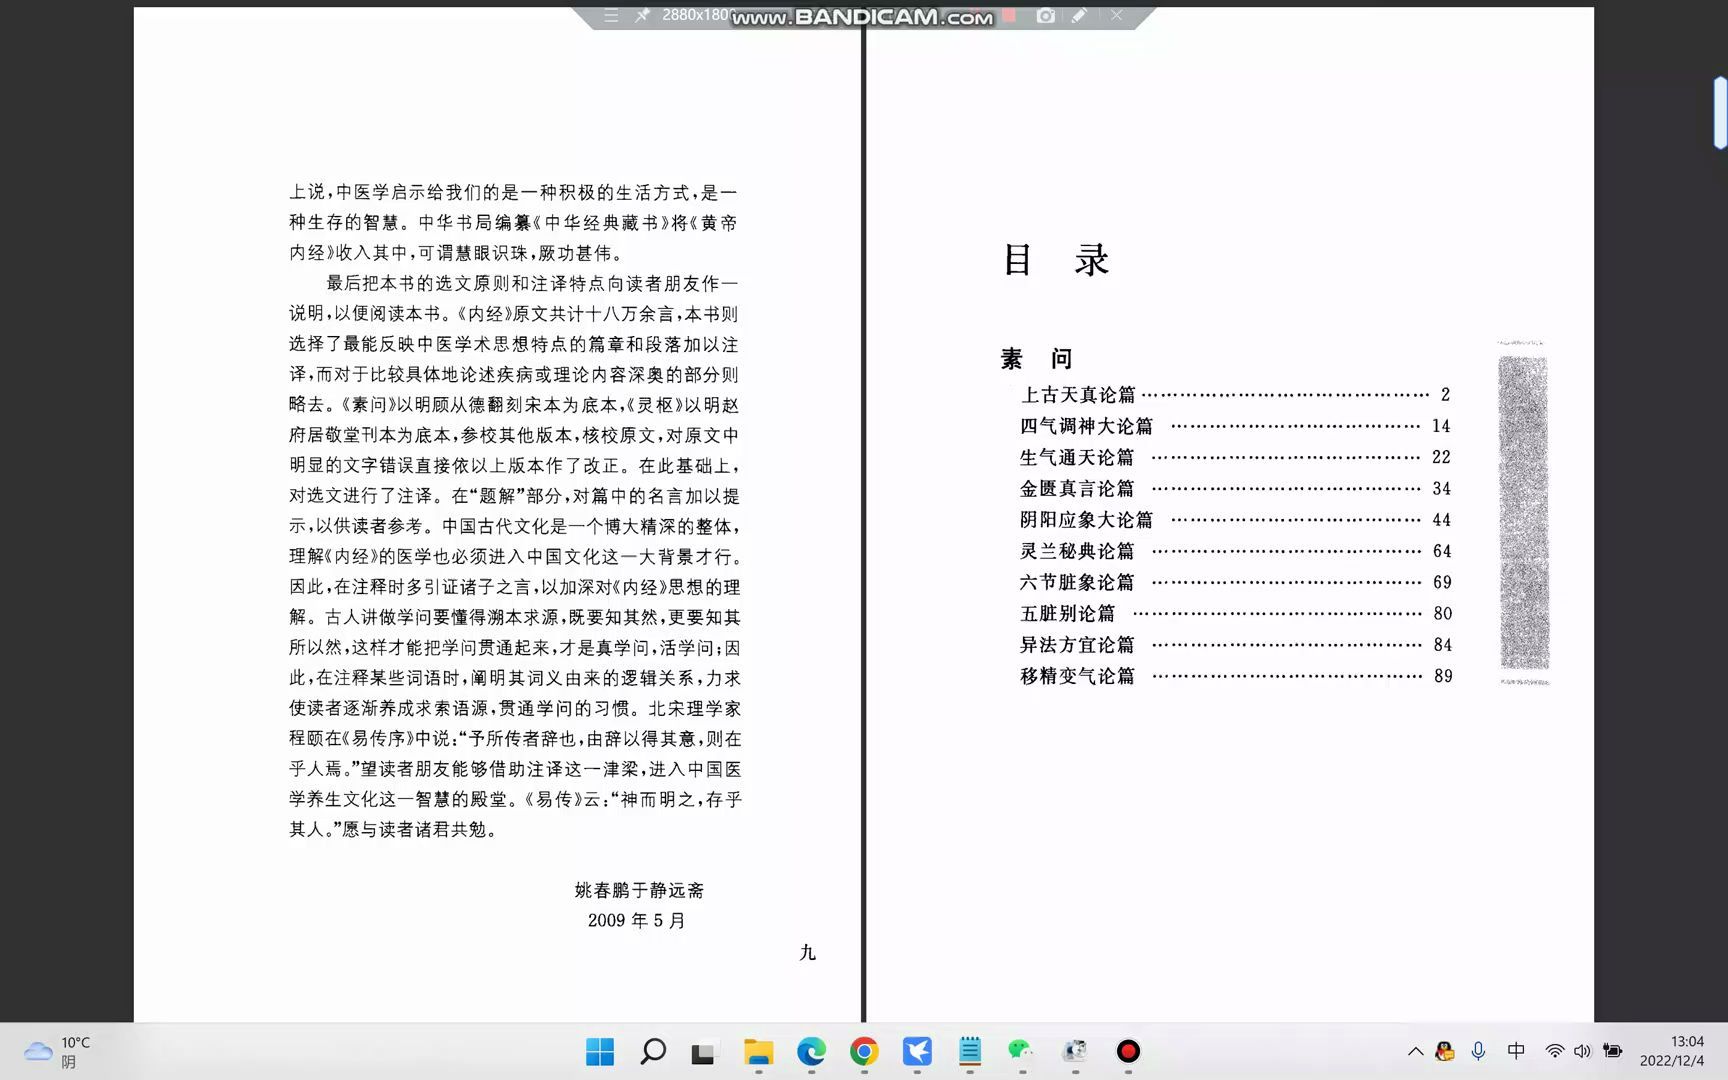The image size is (1728, 1080).
Task: Click the 目录 heading
Action: tap(1056, 260)
